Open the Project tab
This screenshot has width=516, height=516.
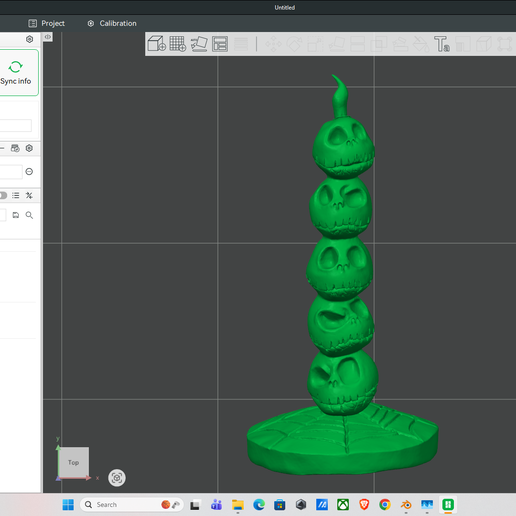coord(47,23)
